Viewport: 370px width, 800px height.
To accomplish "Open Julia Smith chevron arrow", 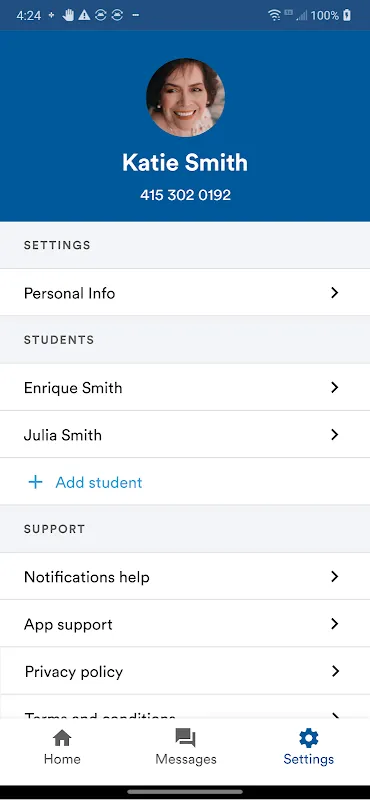I will [334, 434].
